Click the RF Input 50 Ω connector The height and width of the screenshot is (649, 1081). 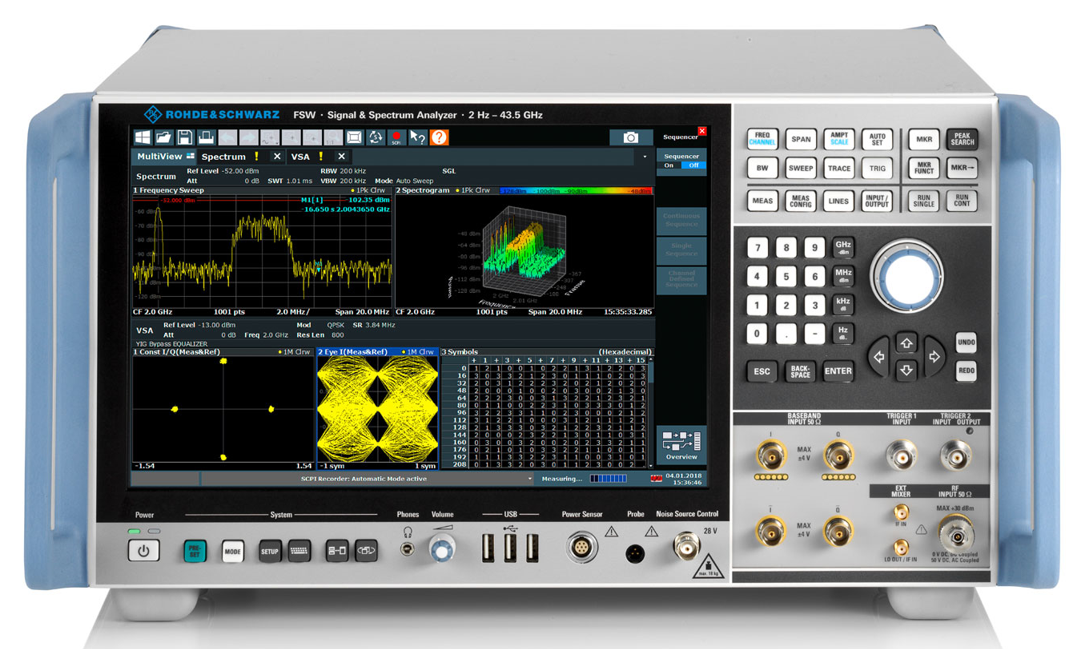coord(956,535)
